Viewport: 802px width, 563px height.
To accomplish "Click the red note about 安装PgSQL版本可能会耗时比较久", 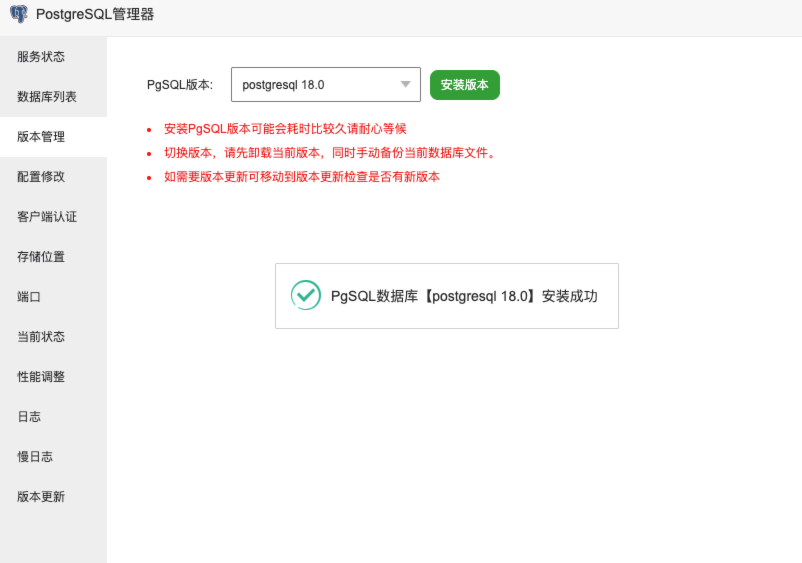I will click(285, 129).
